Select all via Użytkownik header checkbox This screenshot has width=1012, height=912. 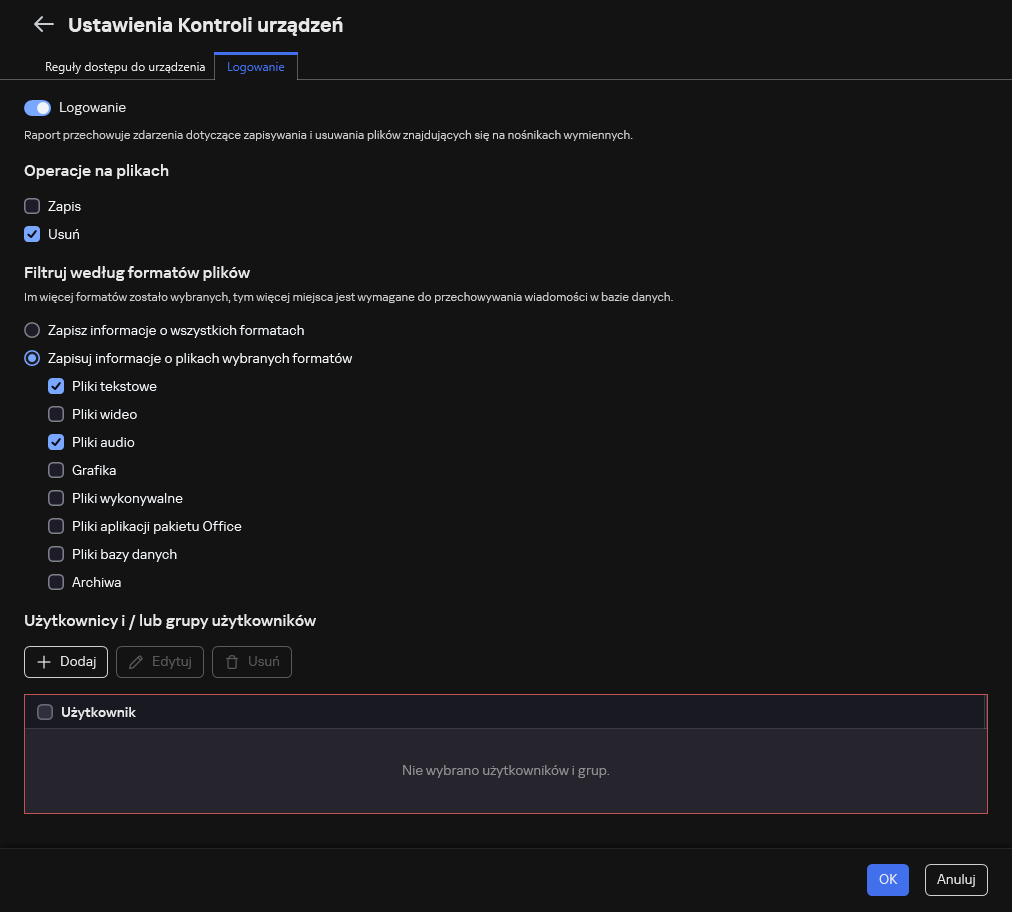pyautogui.click(x=45, y=712)
